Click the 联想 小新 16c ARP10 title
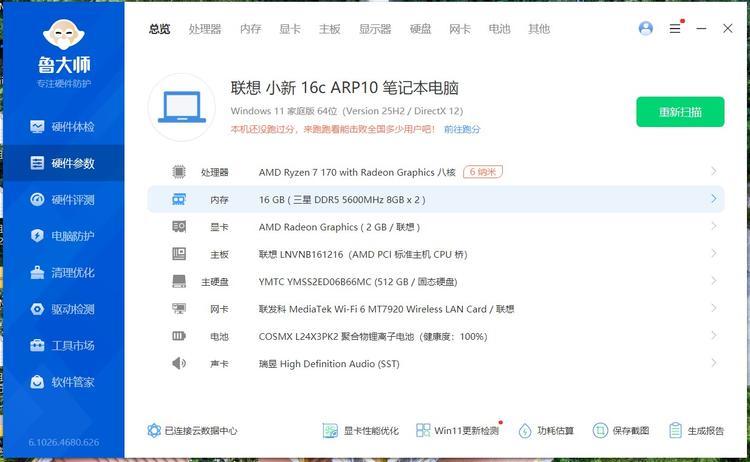Viewport: 750px width, 462px height. [x=344, y=88]
